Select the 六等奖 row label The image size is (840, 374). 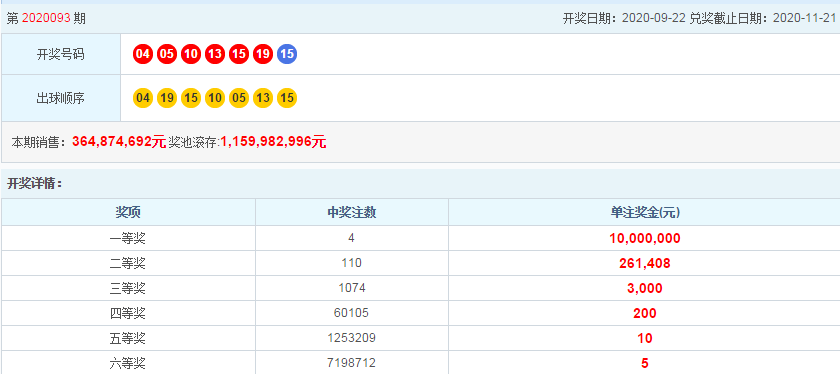tap(128, 363)
